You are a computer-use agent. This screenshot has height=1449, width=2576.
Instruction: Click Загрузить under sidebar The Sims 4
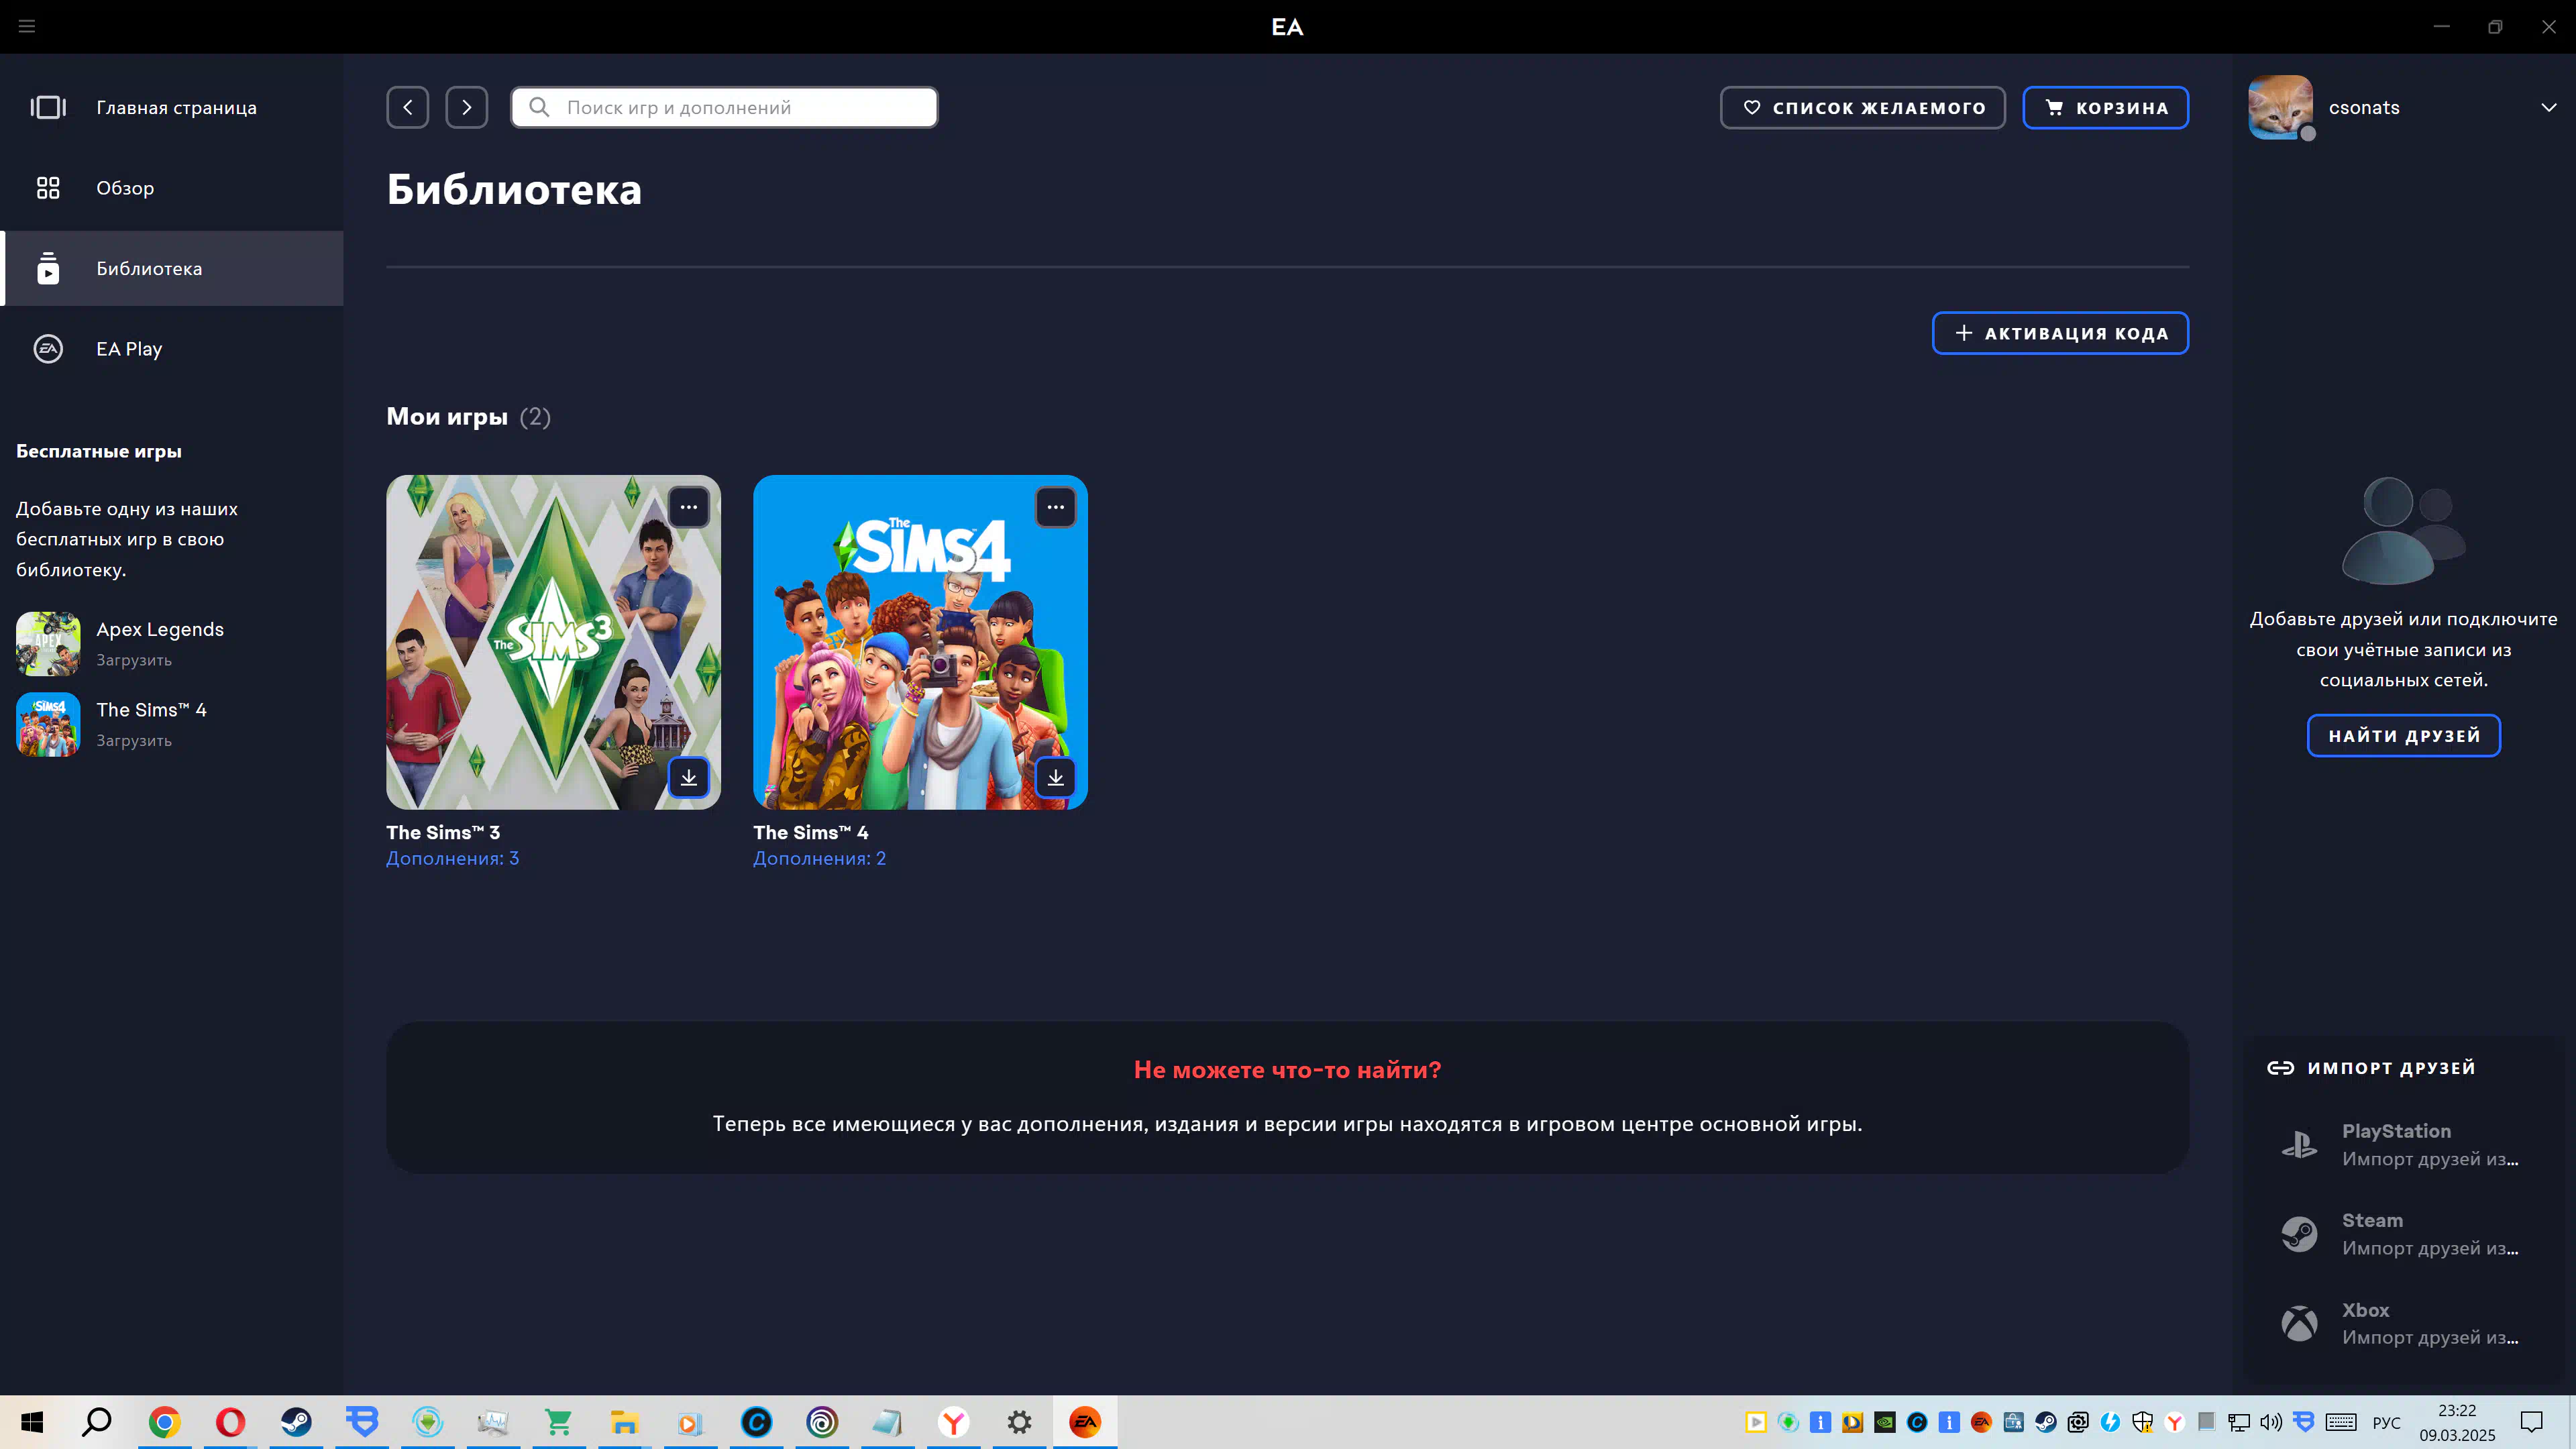pyautogui.click(x=134, y=741)
